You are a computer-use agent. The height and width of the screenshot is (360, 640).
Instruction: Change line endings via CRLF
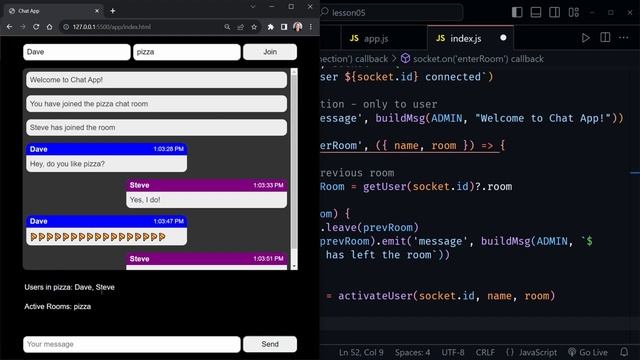485,352
